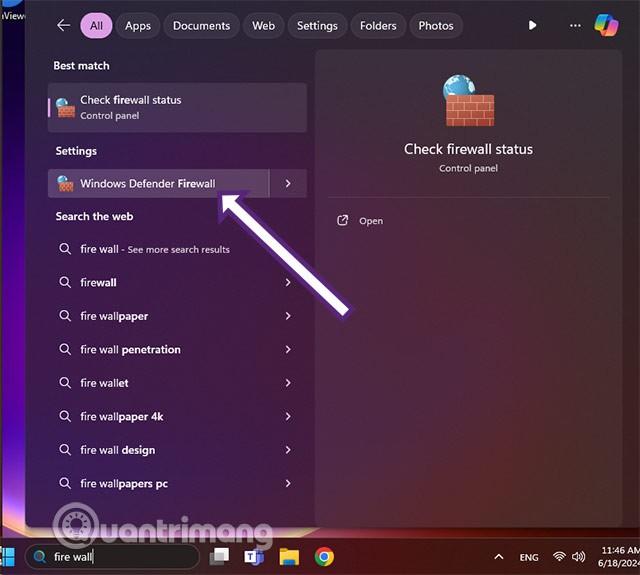Select 'Check firewall status' best match
Image resolution: width=640 pixels, height=575 pixels.
[x=176, y=107]
